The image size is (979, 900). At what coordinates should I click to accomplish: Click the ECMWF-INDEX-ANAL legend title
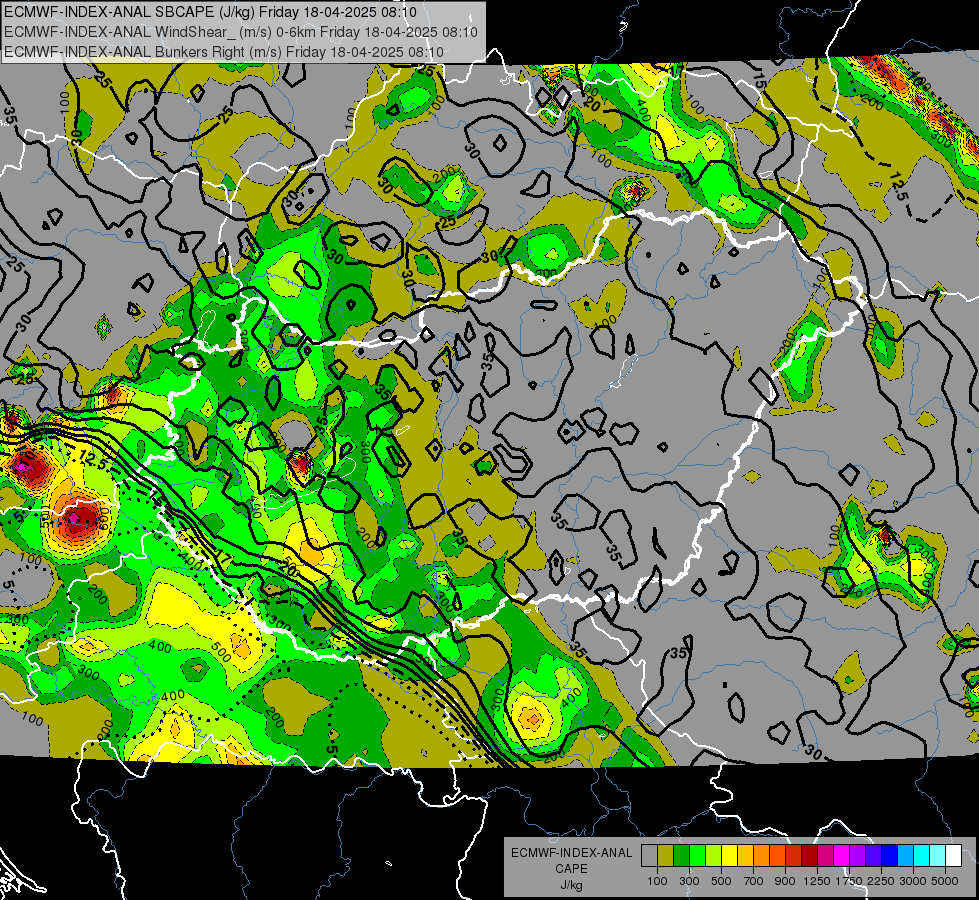tap(572, 853)
